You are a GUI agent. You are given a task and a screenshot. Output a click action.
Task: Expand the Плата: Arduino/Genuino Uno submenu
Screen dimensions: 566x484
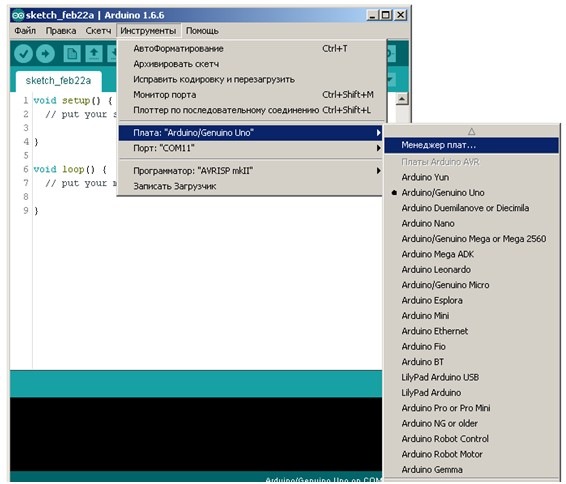point(251,133)
